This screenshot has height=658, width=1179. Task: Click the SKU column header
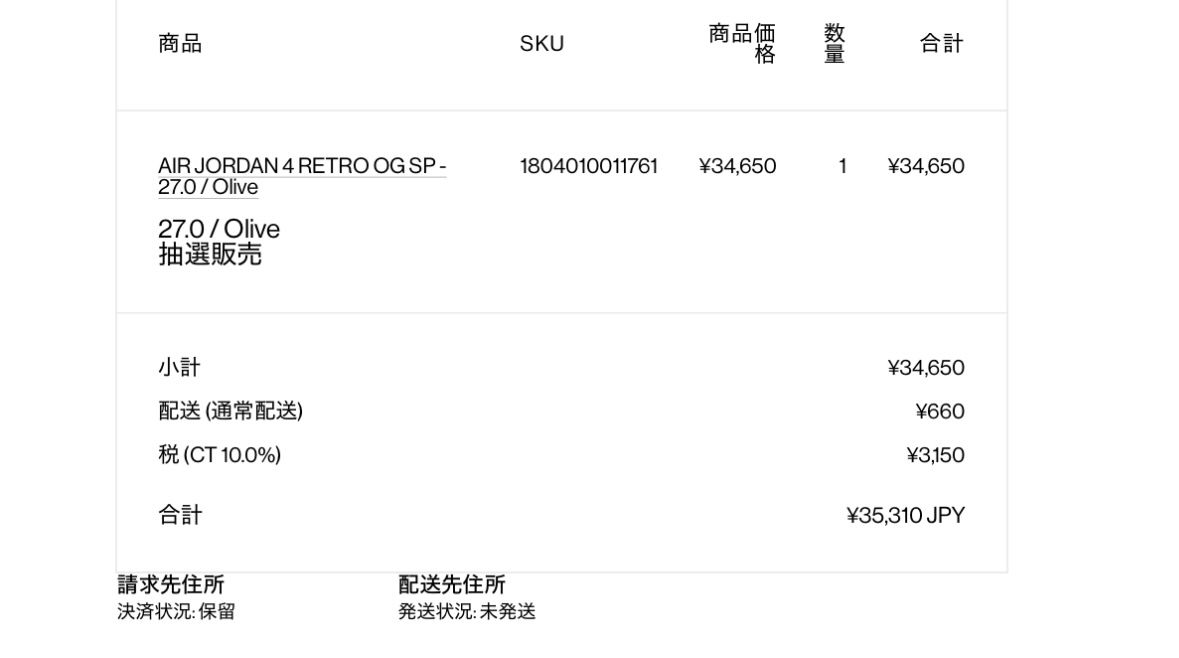(541, 44)
